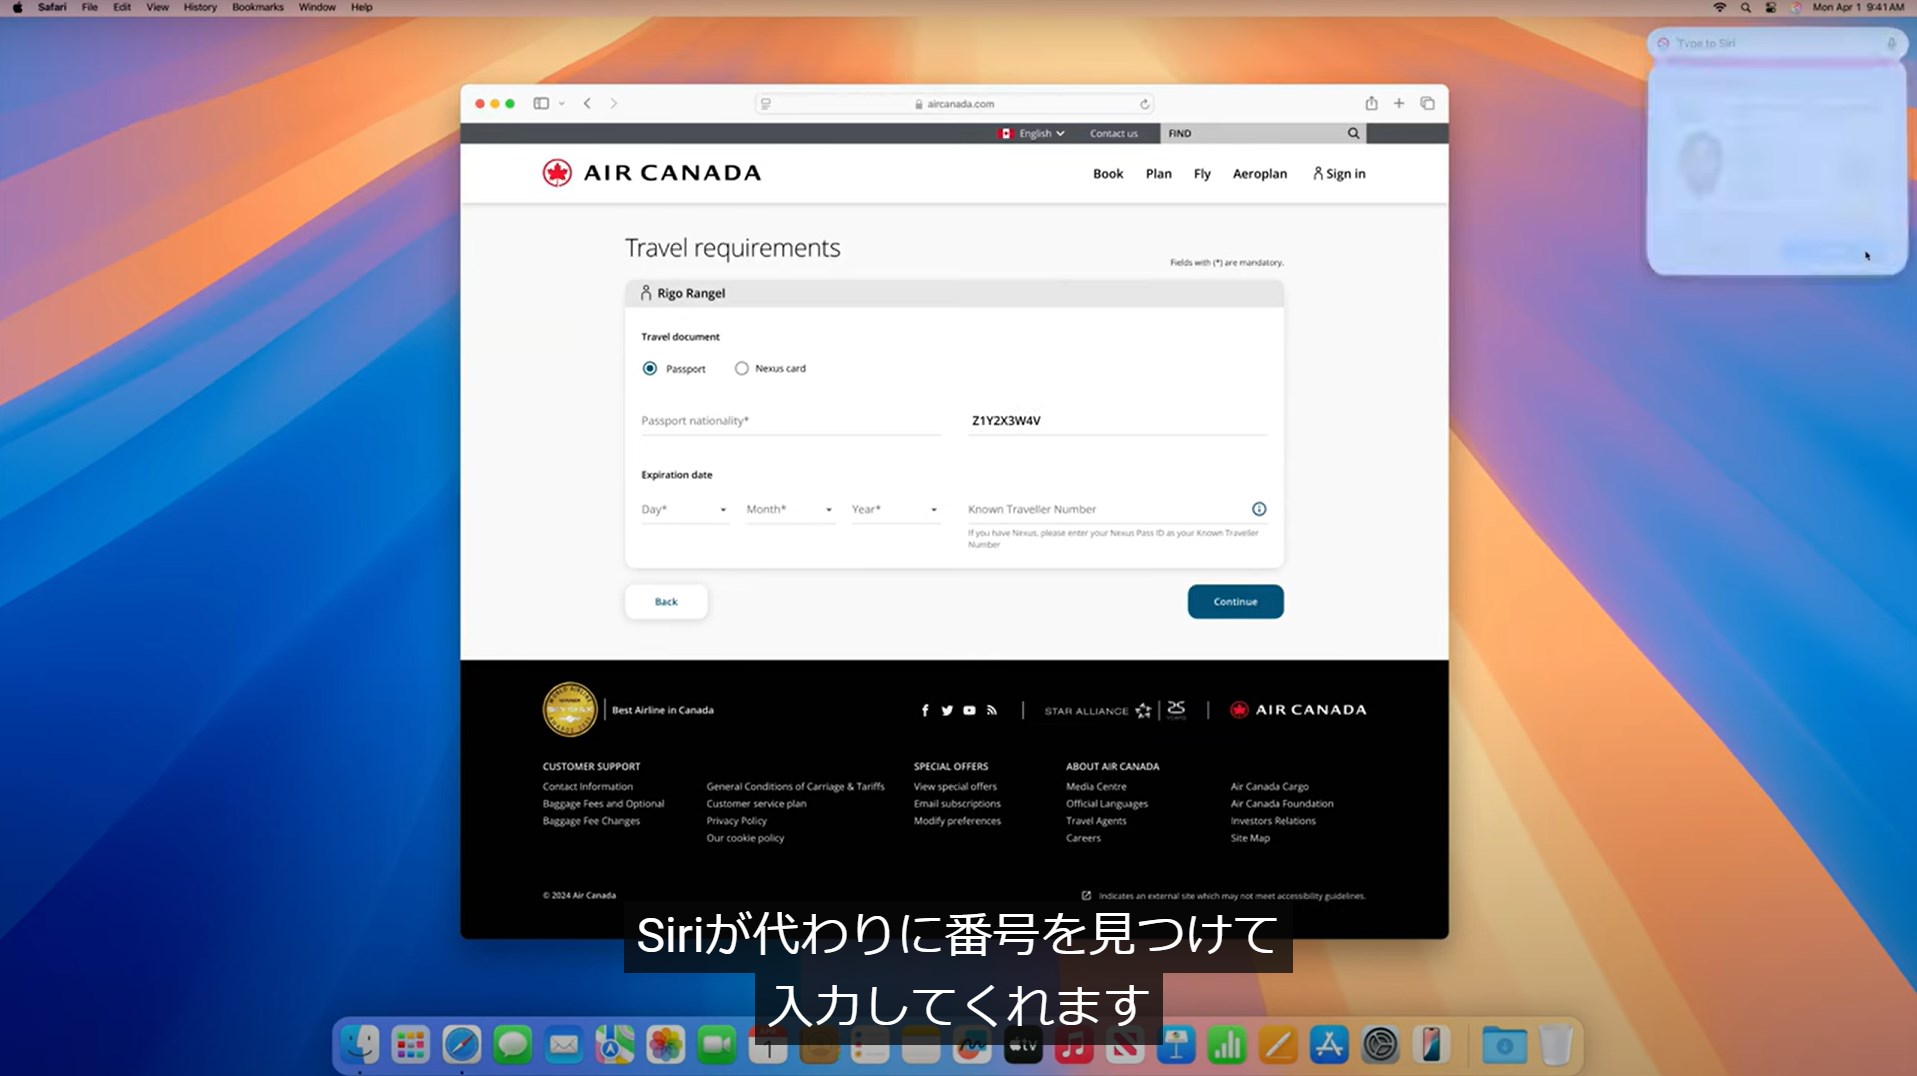Open Photos from the Dock
Screen dimensions: 1917x1076
pyautogui.click(x=666, y=1045)
